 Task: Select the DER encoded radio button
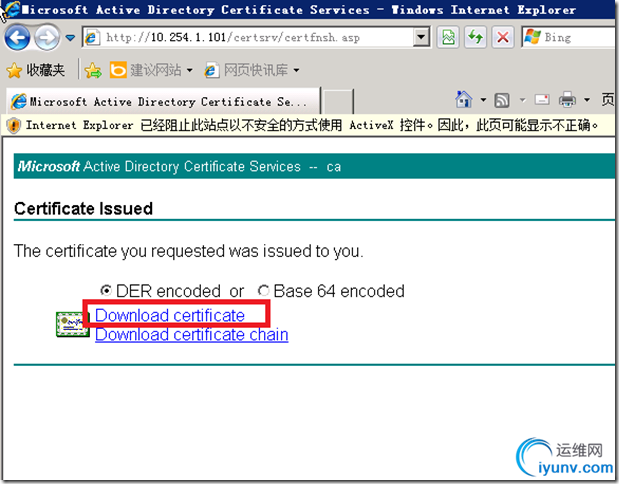click(106, 291)
